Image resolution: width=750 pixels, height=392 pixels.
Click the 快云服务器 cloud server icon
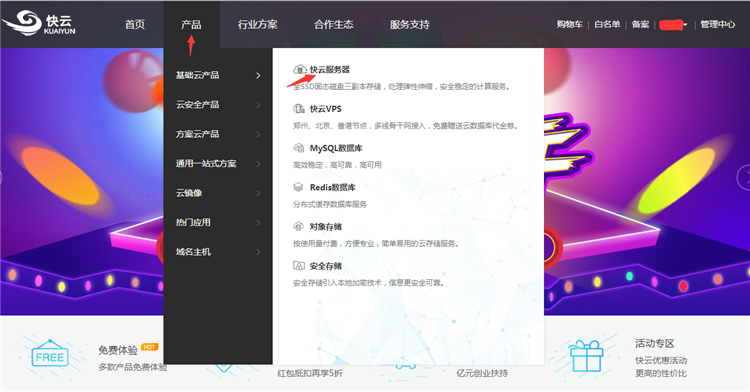point(299,70)
